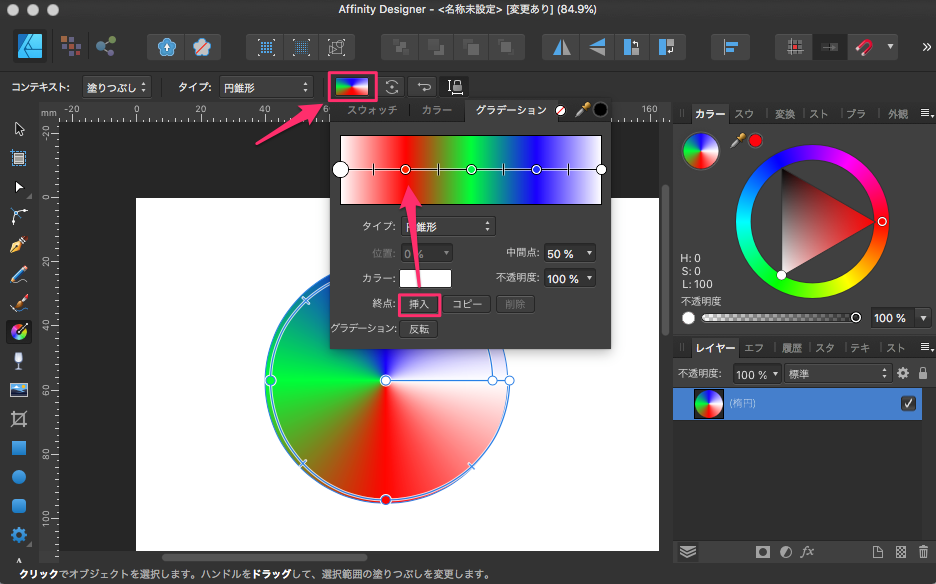
Task: Select the Ellipse shape tool
Action: pos(18,477)
